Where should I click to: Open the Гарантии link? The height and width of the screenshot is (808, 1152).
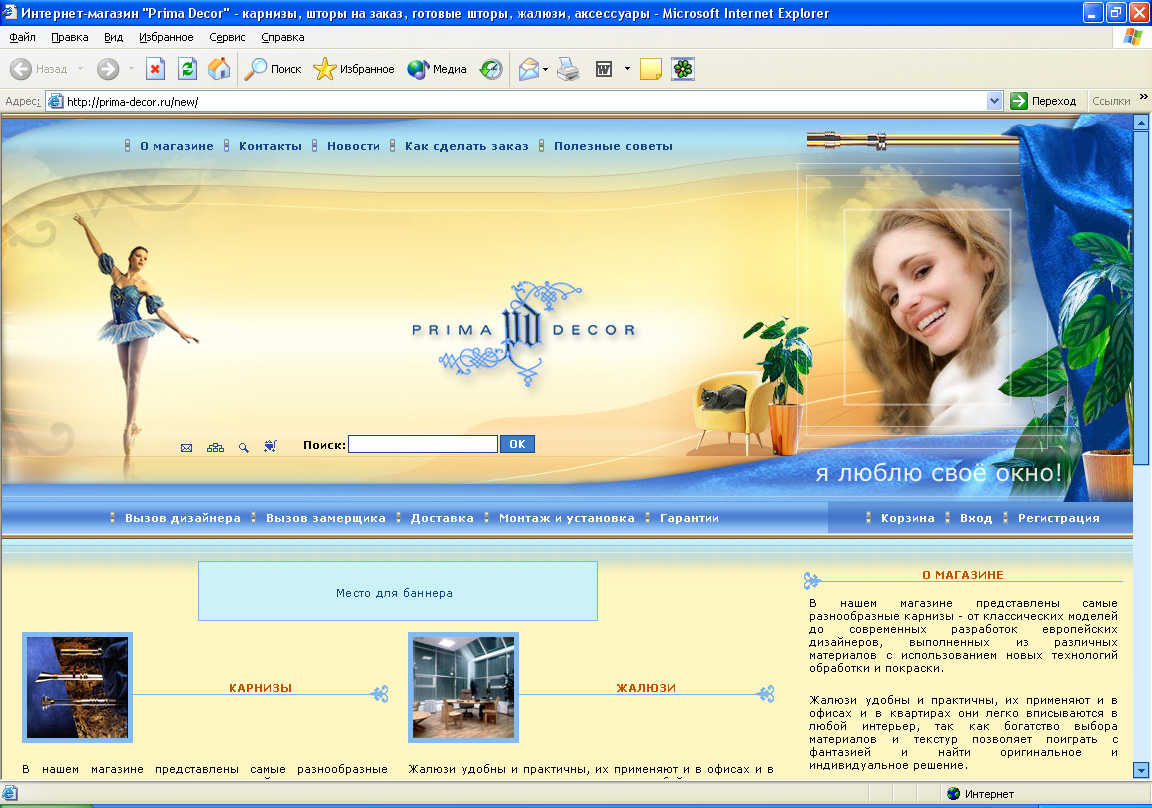(x=689, y=518)
